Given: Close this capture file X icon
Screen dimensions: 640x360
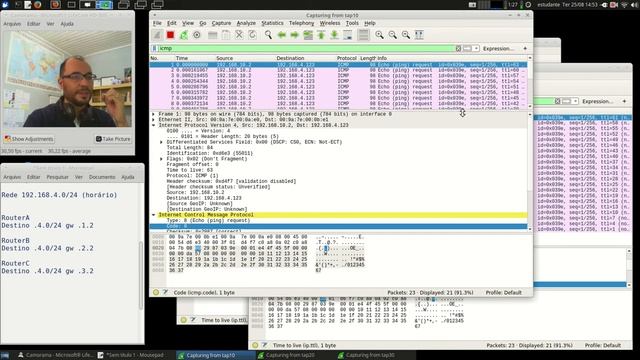Looking at the screenshot, I should [x=239, y=35].
